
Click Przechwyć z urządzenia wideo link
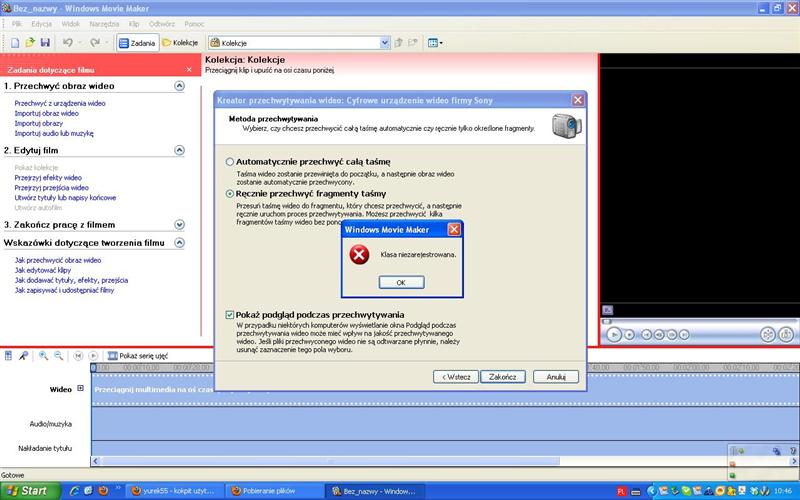pos(60,103)
